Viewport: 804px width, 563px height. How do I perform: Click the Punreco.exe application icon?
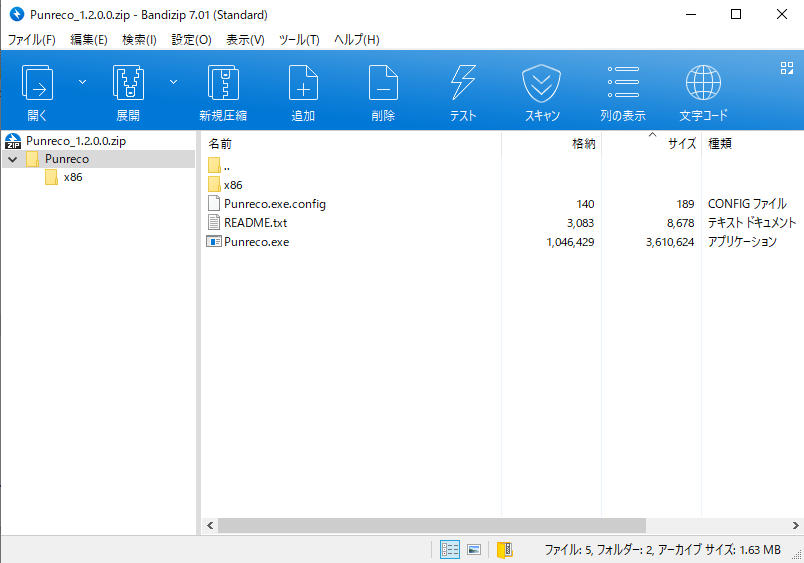[x=214, y=242]
